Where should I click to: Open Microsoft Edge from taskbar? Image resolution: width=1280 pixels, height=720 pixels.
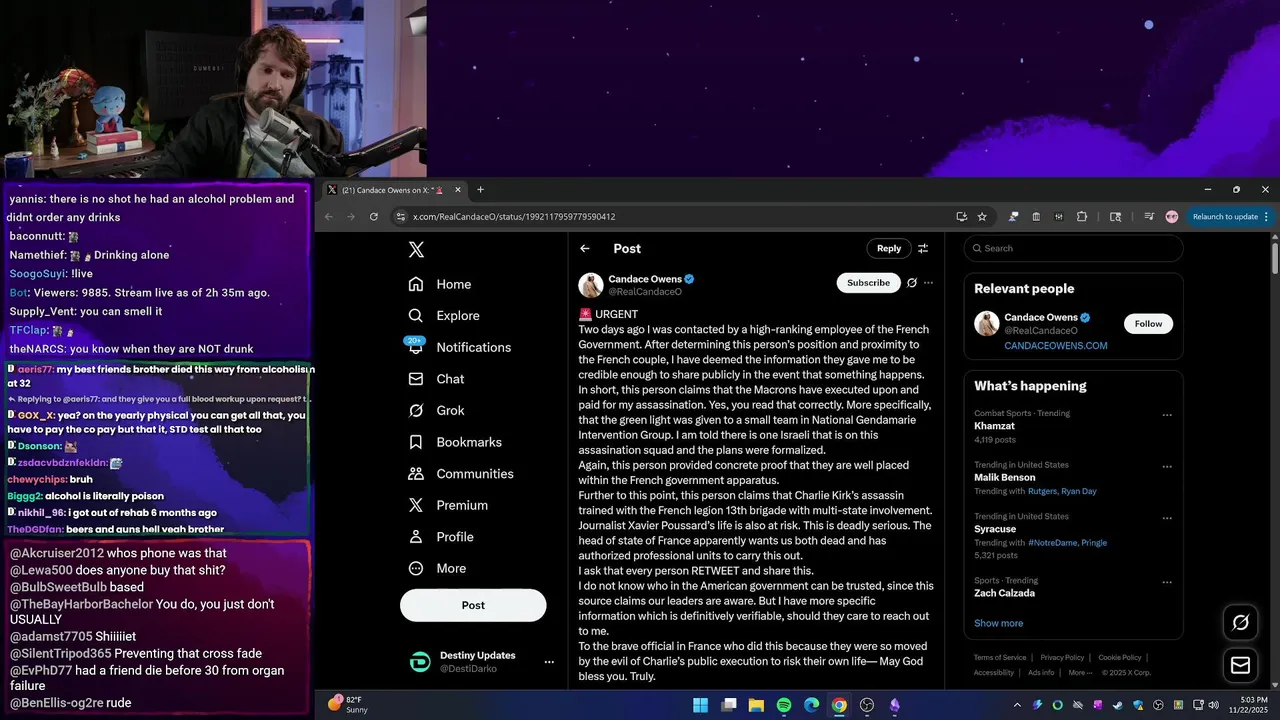(812, 705)
